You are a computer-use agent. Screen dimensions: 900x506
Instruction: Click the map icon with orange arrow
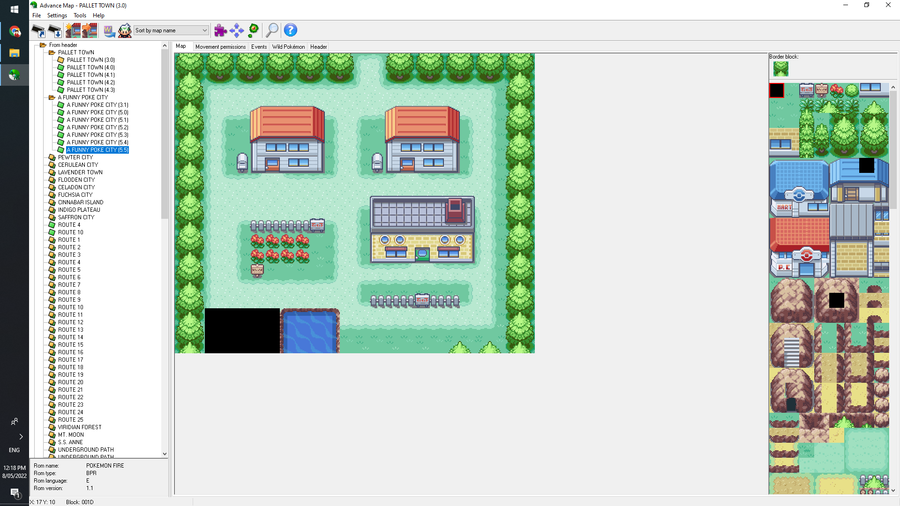(x=90, y=30)
